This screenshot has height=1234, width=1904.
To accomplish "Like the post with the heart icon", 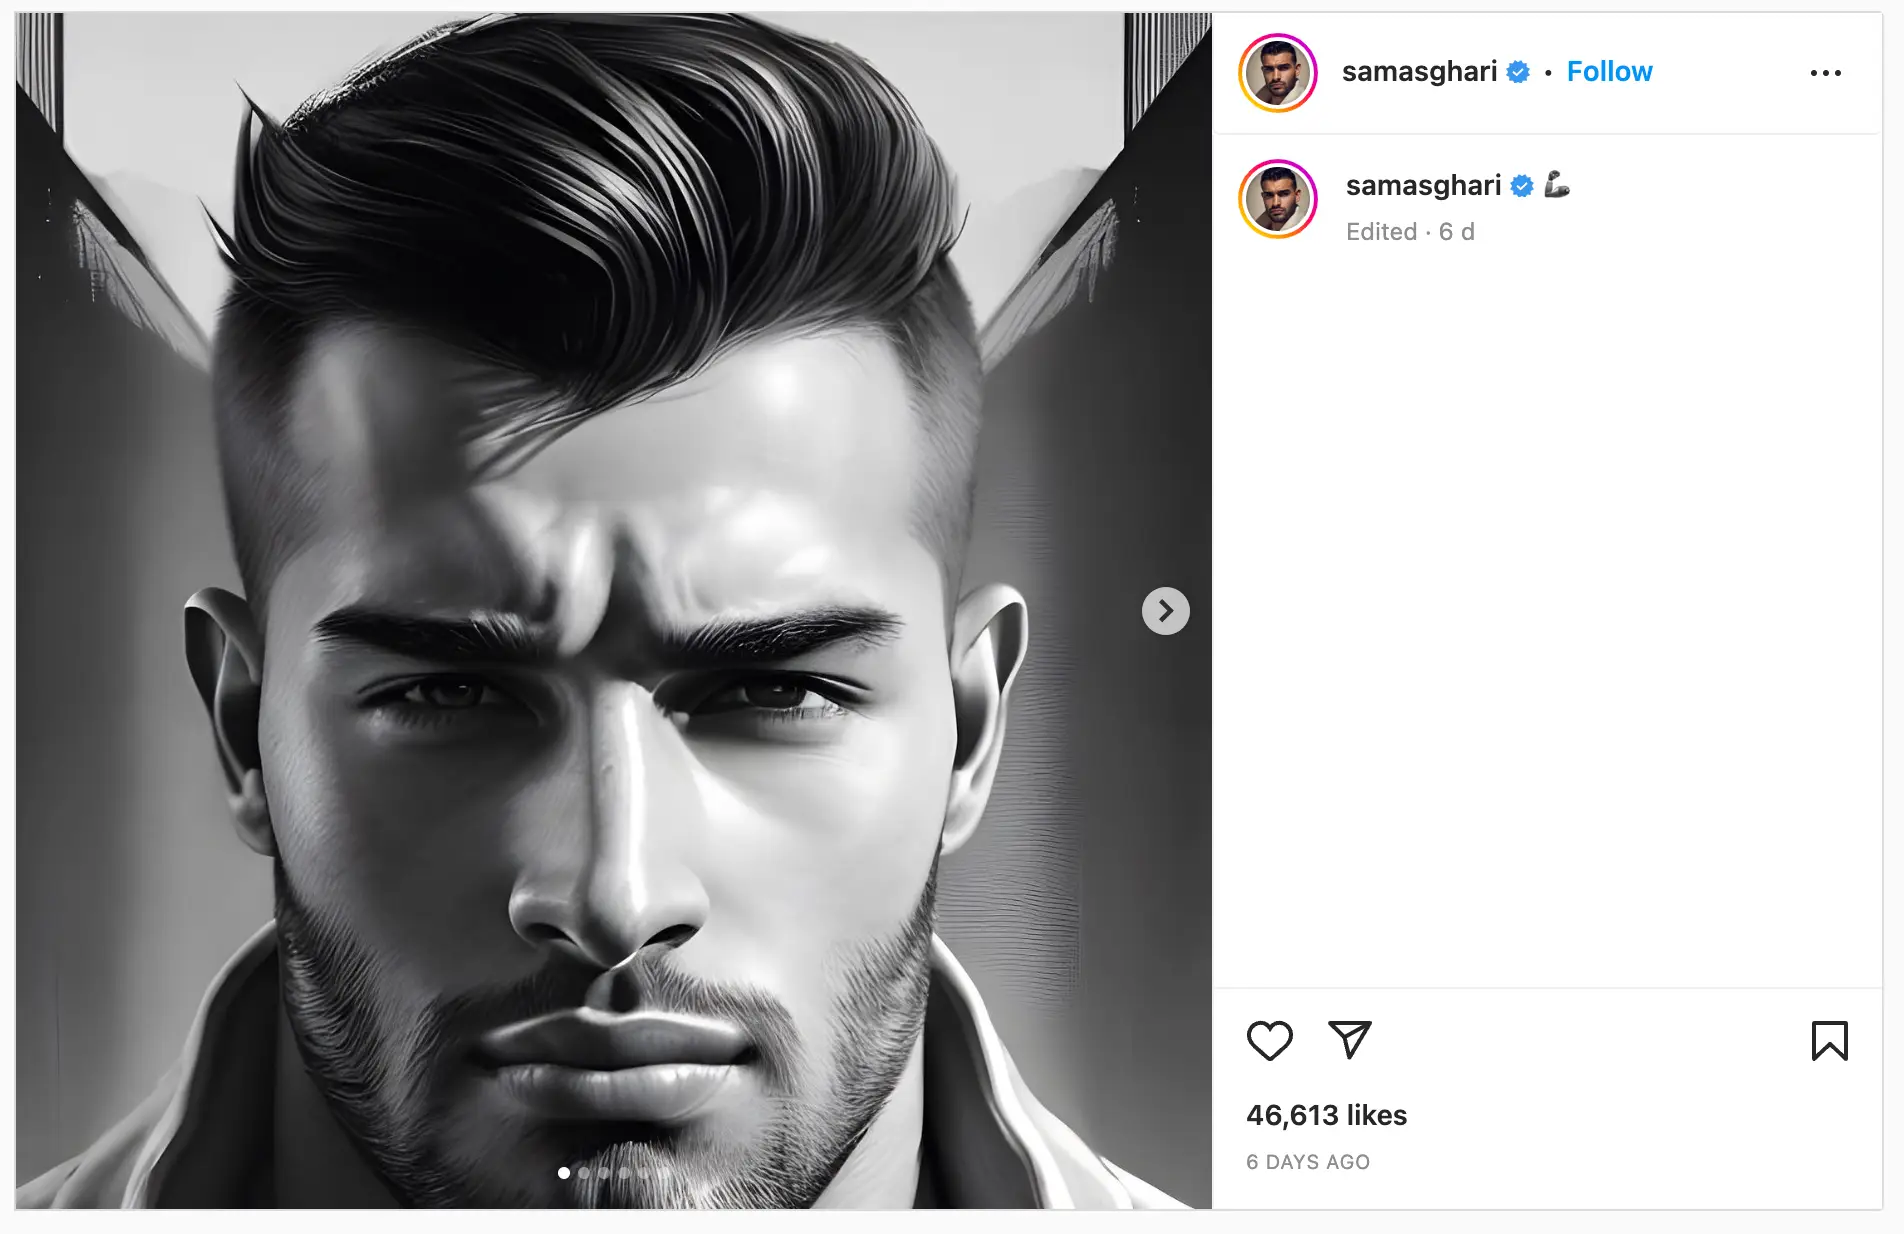I will pos(1269,1040).
